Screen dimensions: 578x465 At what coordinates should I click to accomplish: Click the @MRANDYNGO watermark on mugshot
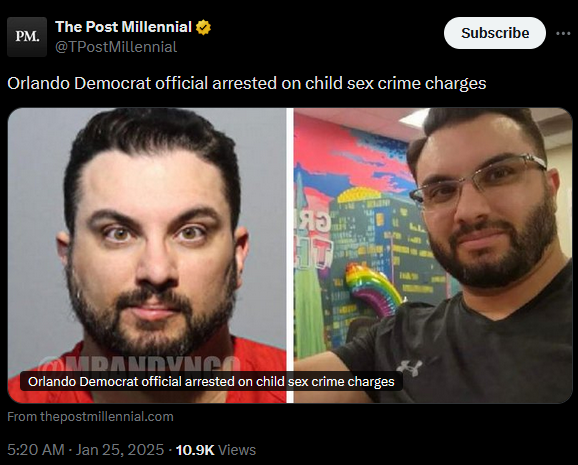139,363
